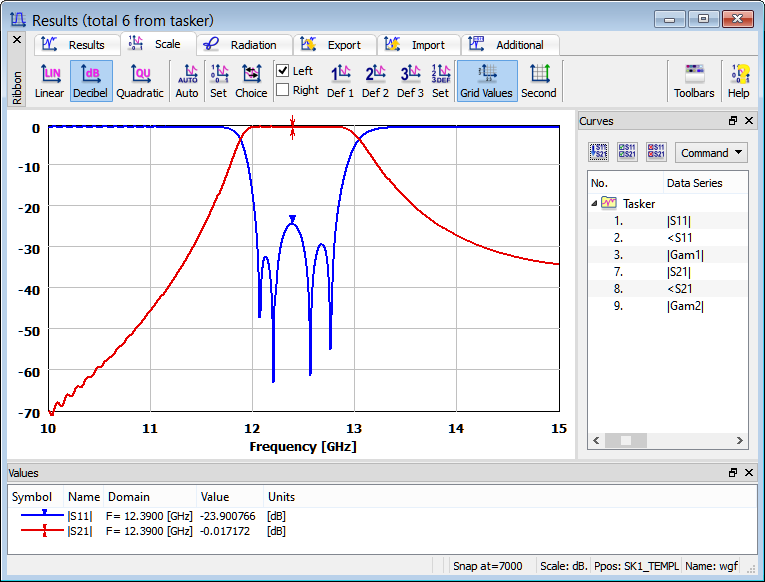The height and width of the screenshot is (582, 765).
Task: Click the Help button
Action: pos(738,80)
